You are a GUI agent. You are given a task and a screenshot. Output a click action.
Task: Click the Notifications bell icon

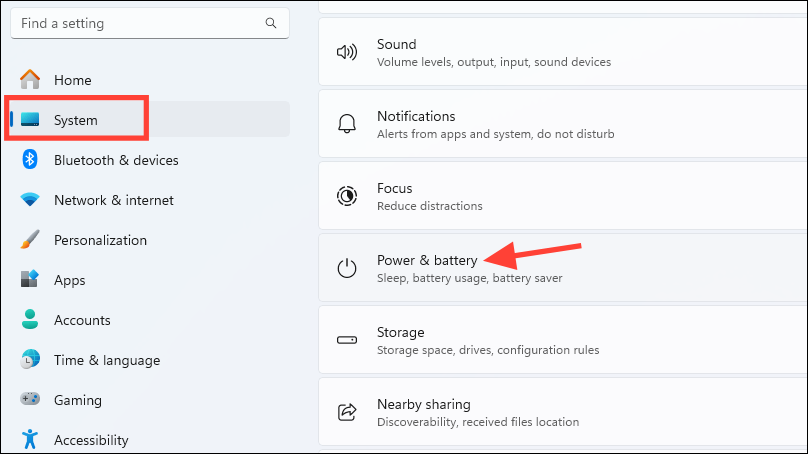[347, 124]
